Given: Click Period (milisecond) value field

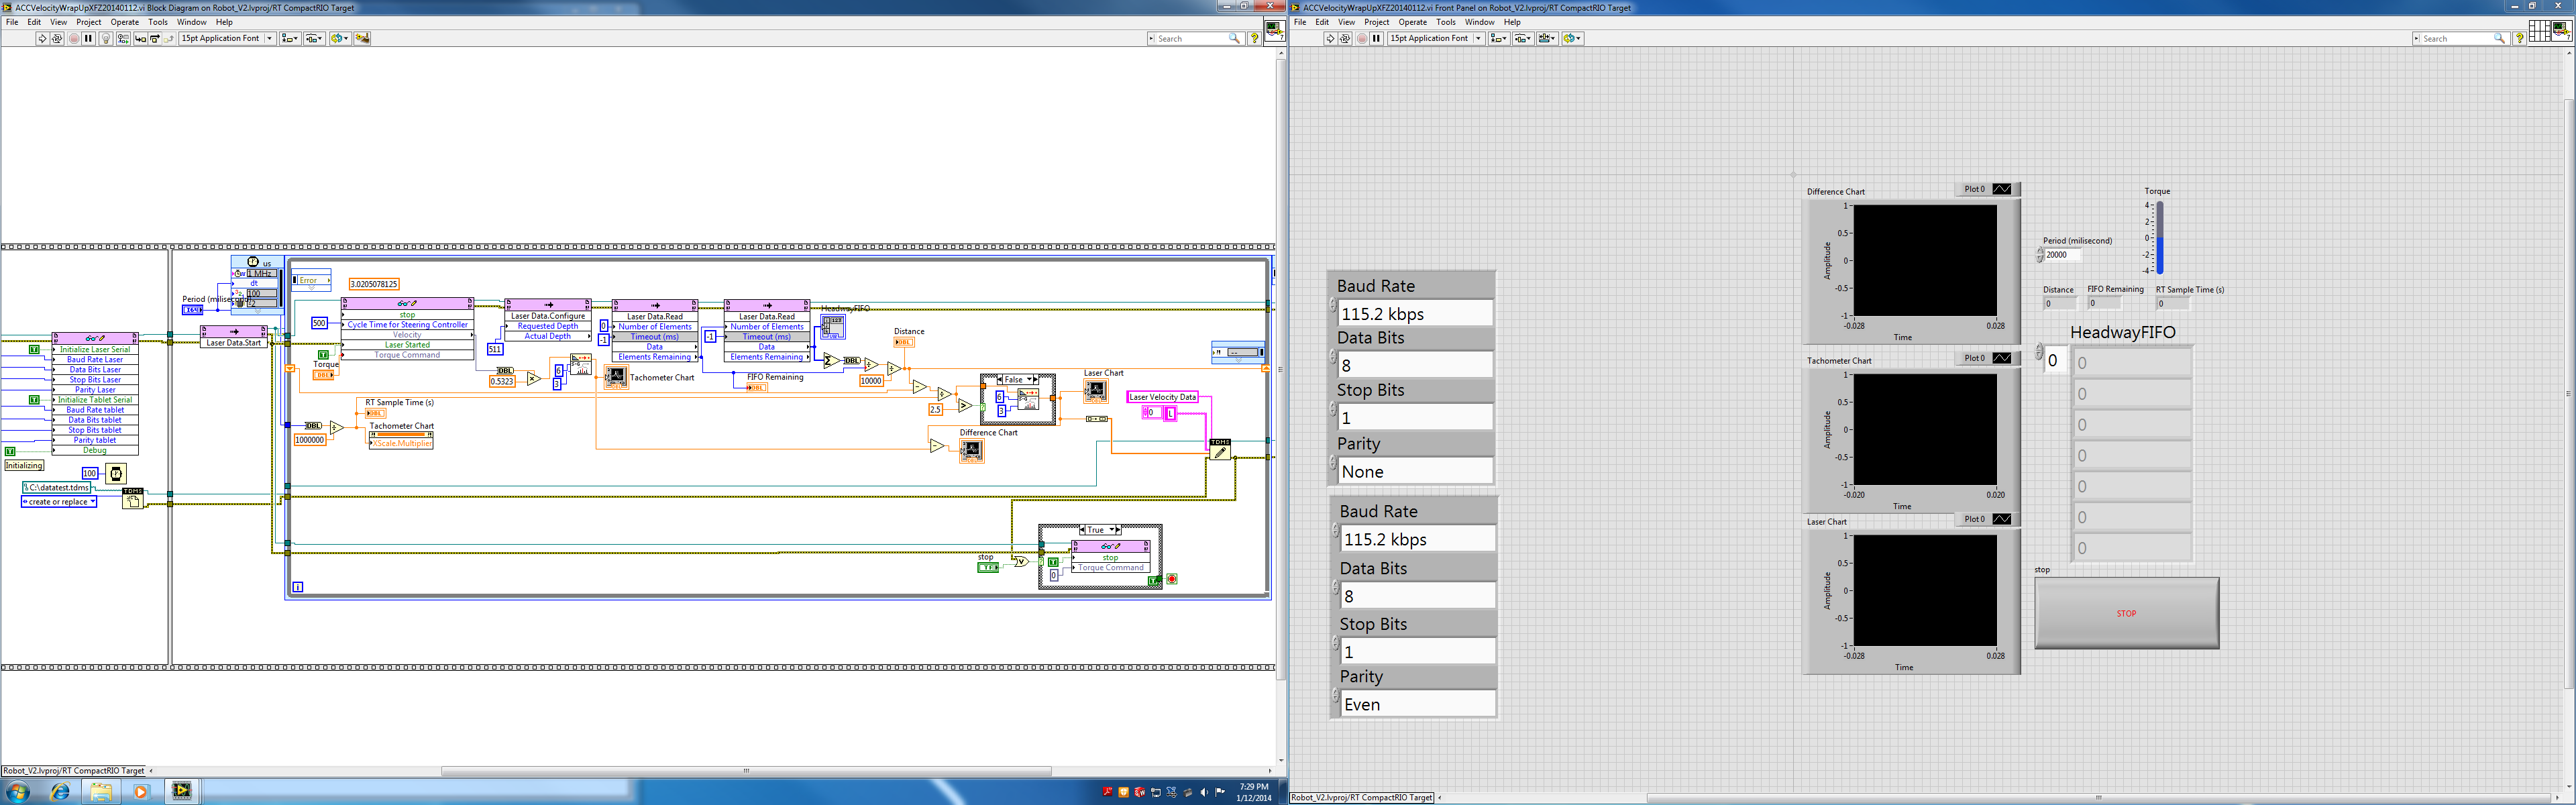Looking at the screenshot, I should pyautogui.click(x=2063, y=255).
